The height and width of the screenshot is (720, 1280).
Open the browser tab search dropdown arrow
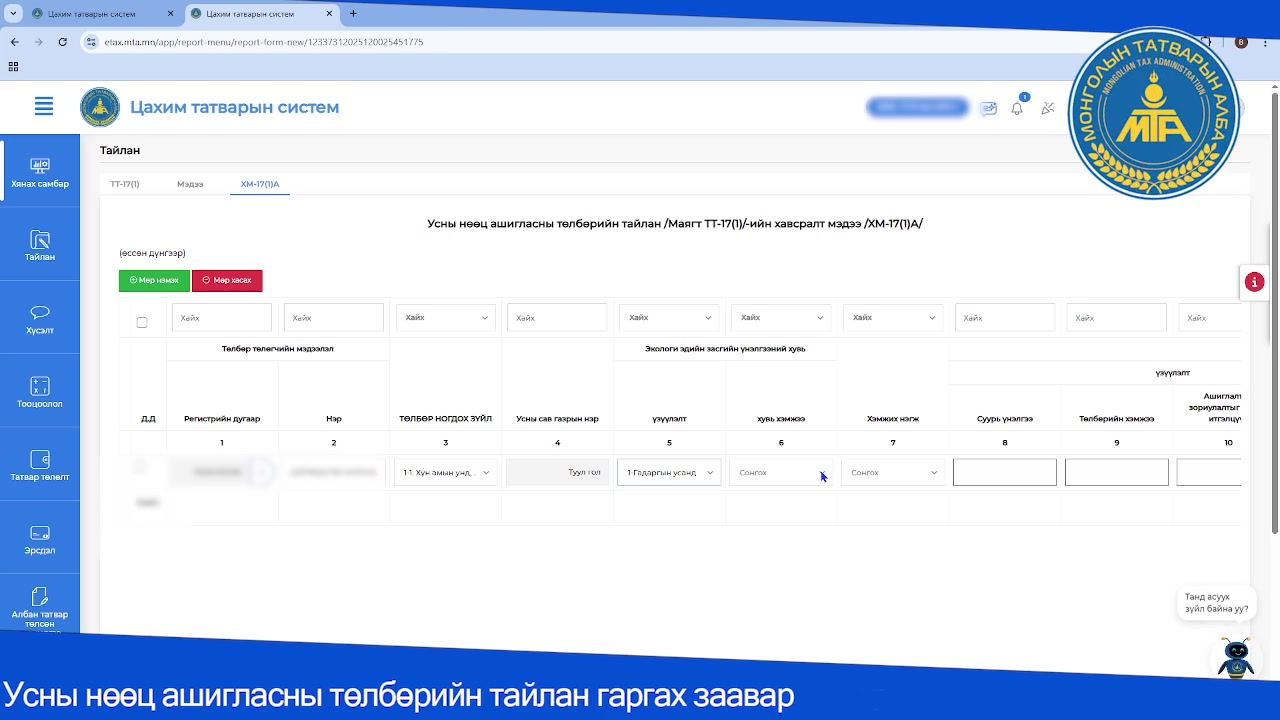tap(13, 14)
